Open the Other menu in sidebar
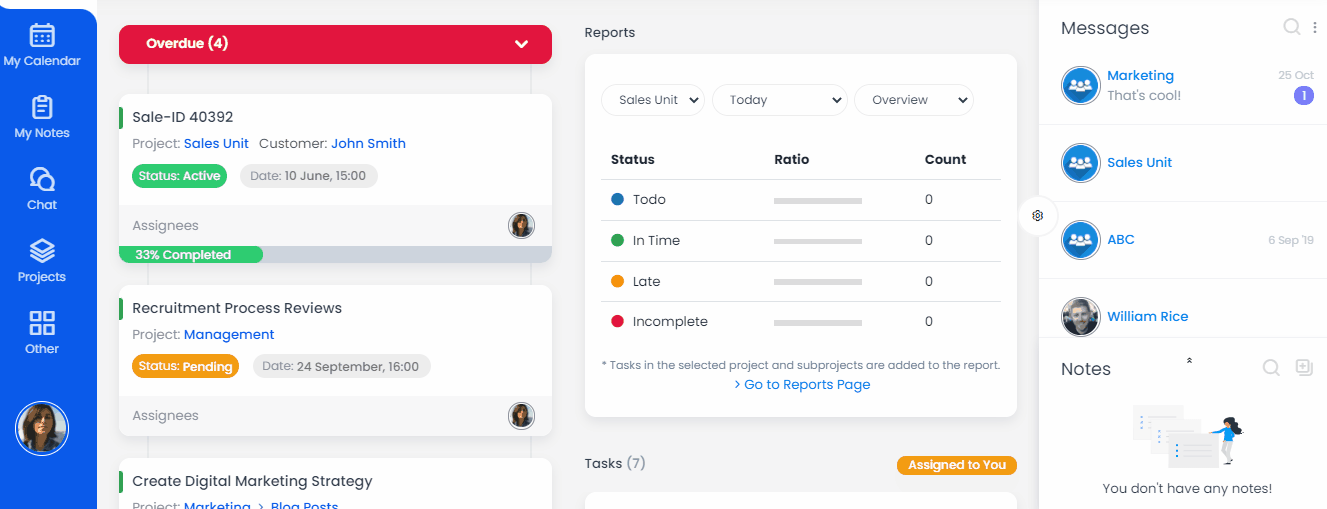 (42, 334)
